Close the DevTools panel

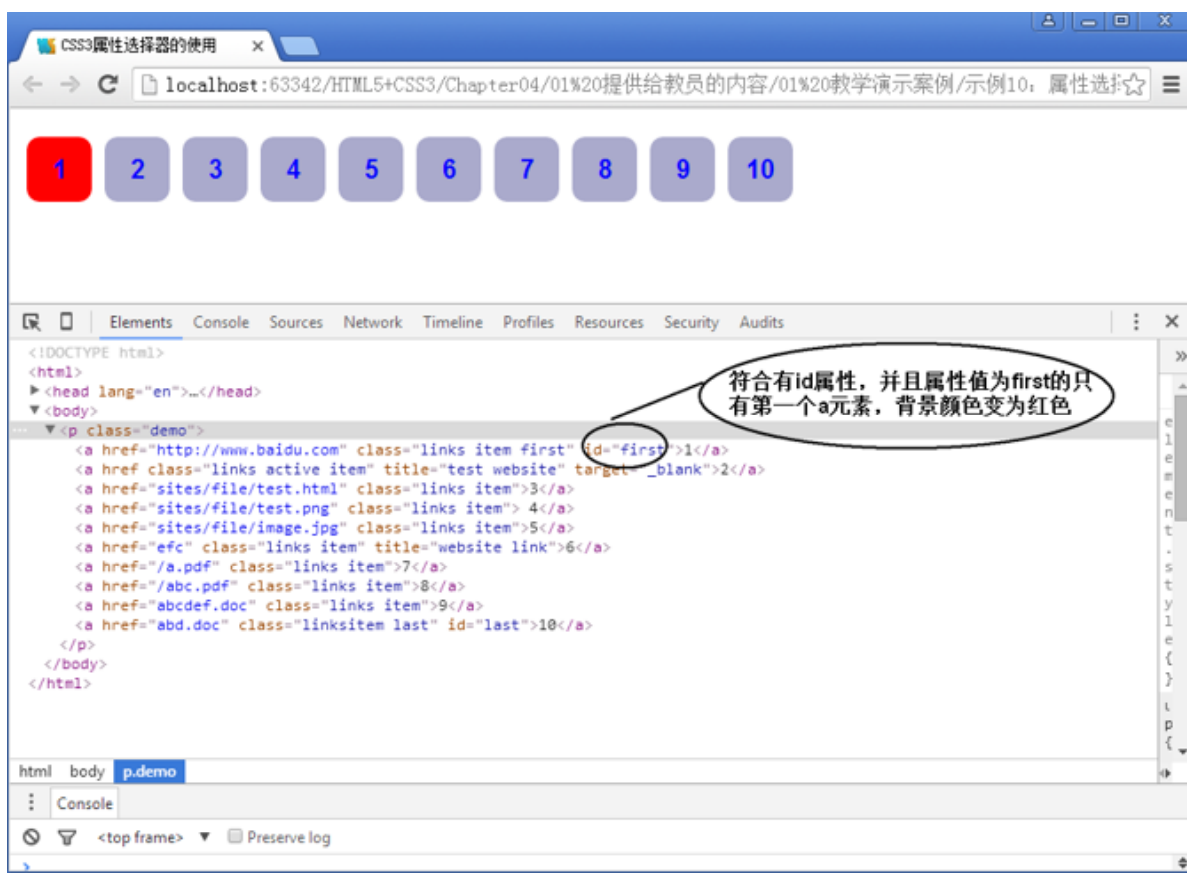(x=1171, y=322)
